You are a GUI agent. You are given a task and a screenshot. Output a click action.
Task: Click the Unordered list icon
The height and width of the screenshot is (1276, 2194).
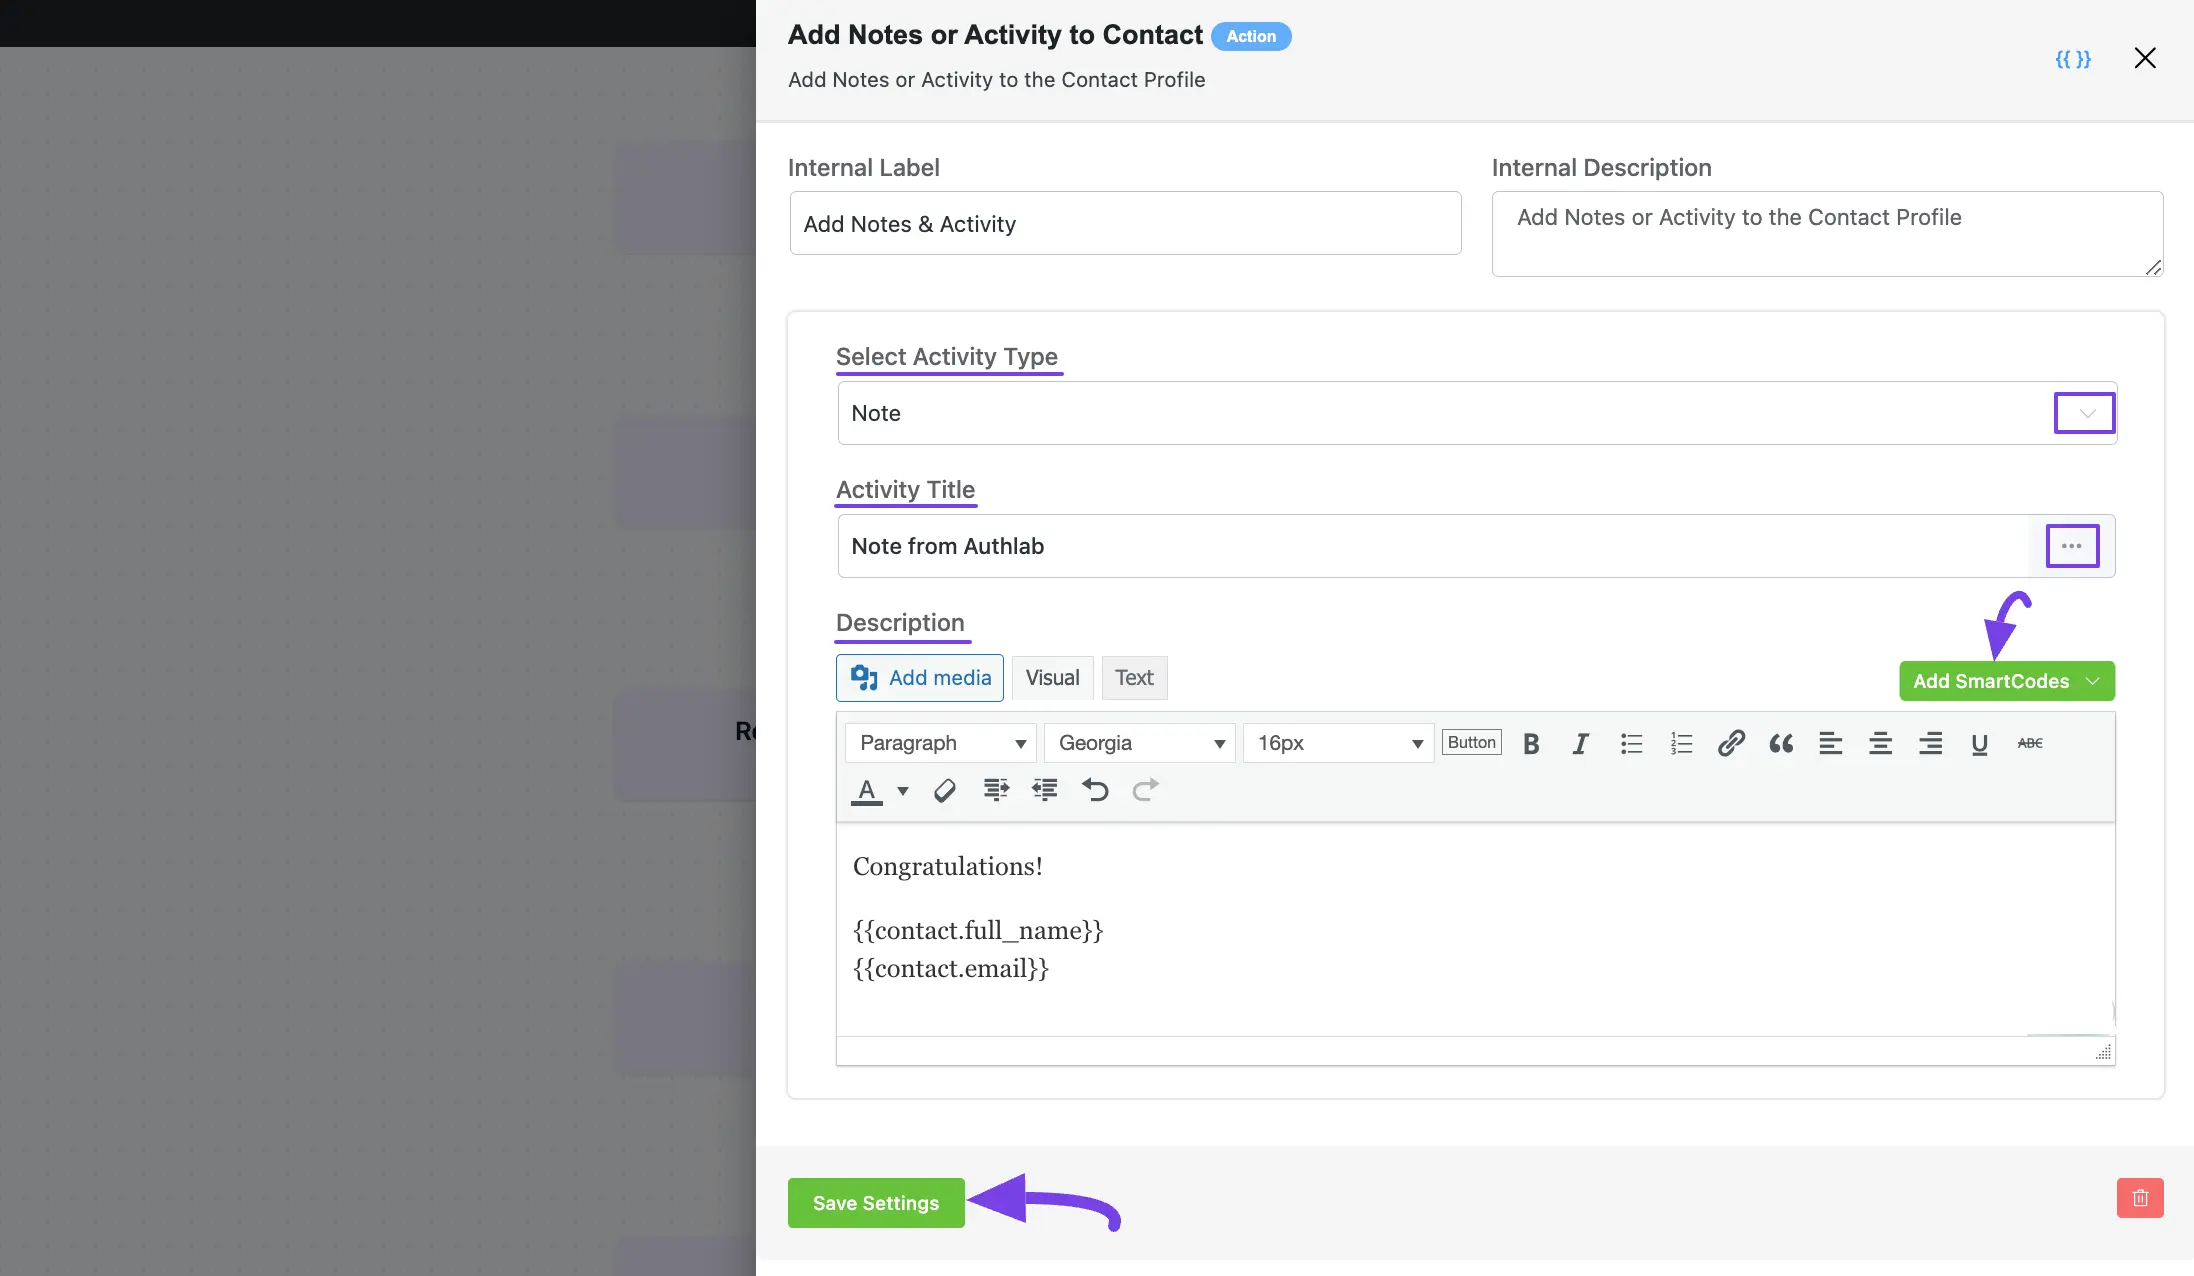pyautogui.click(x=1629, y=743)
